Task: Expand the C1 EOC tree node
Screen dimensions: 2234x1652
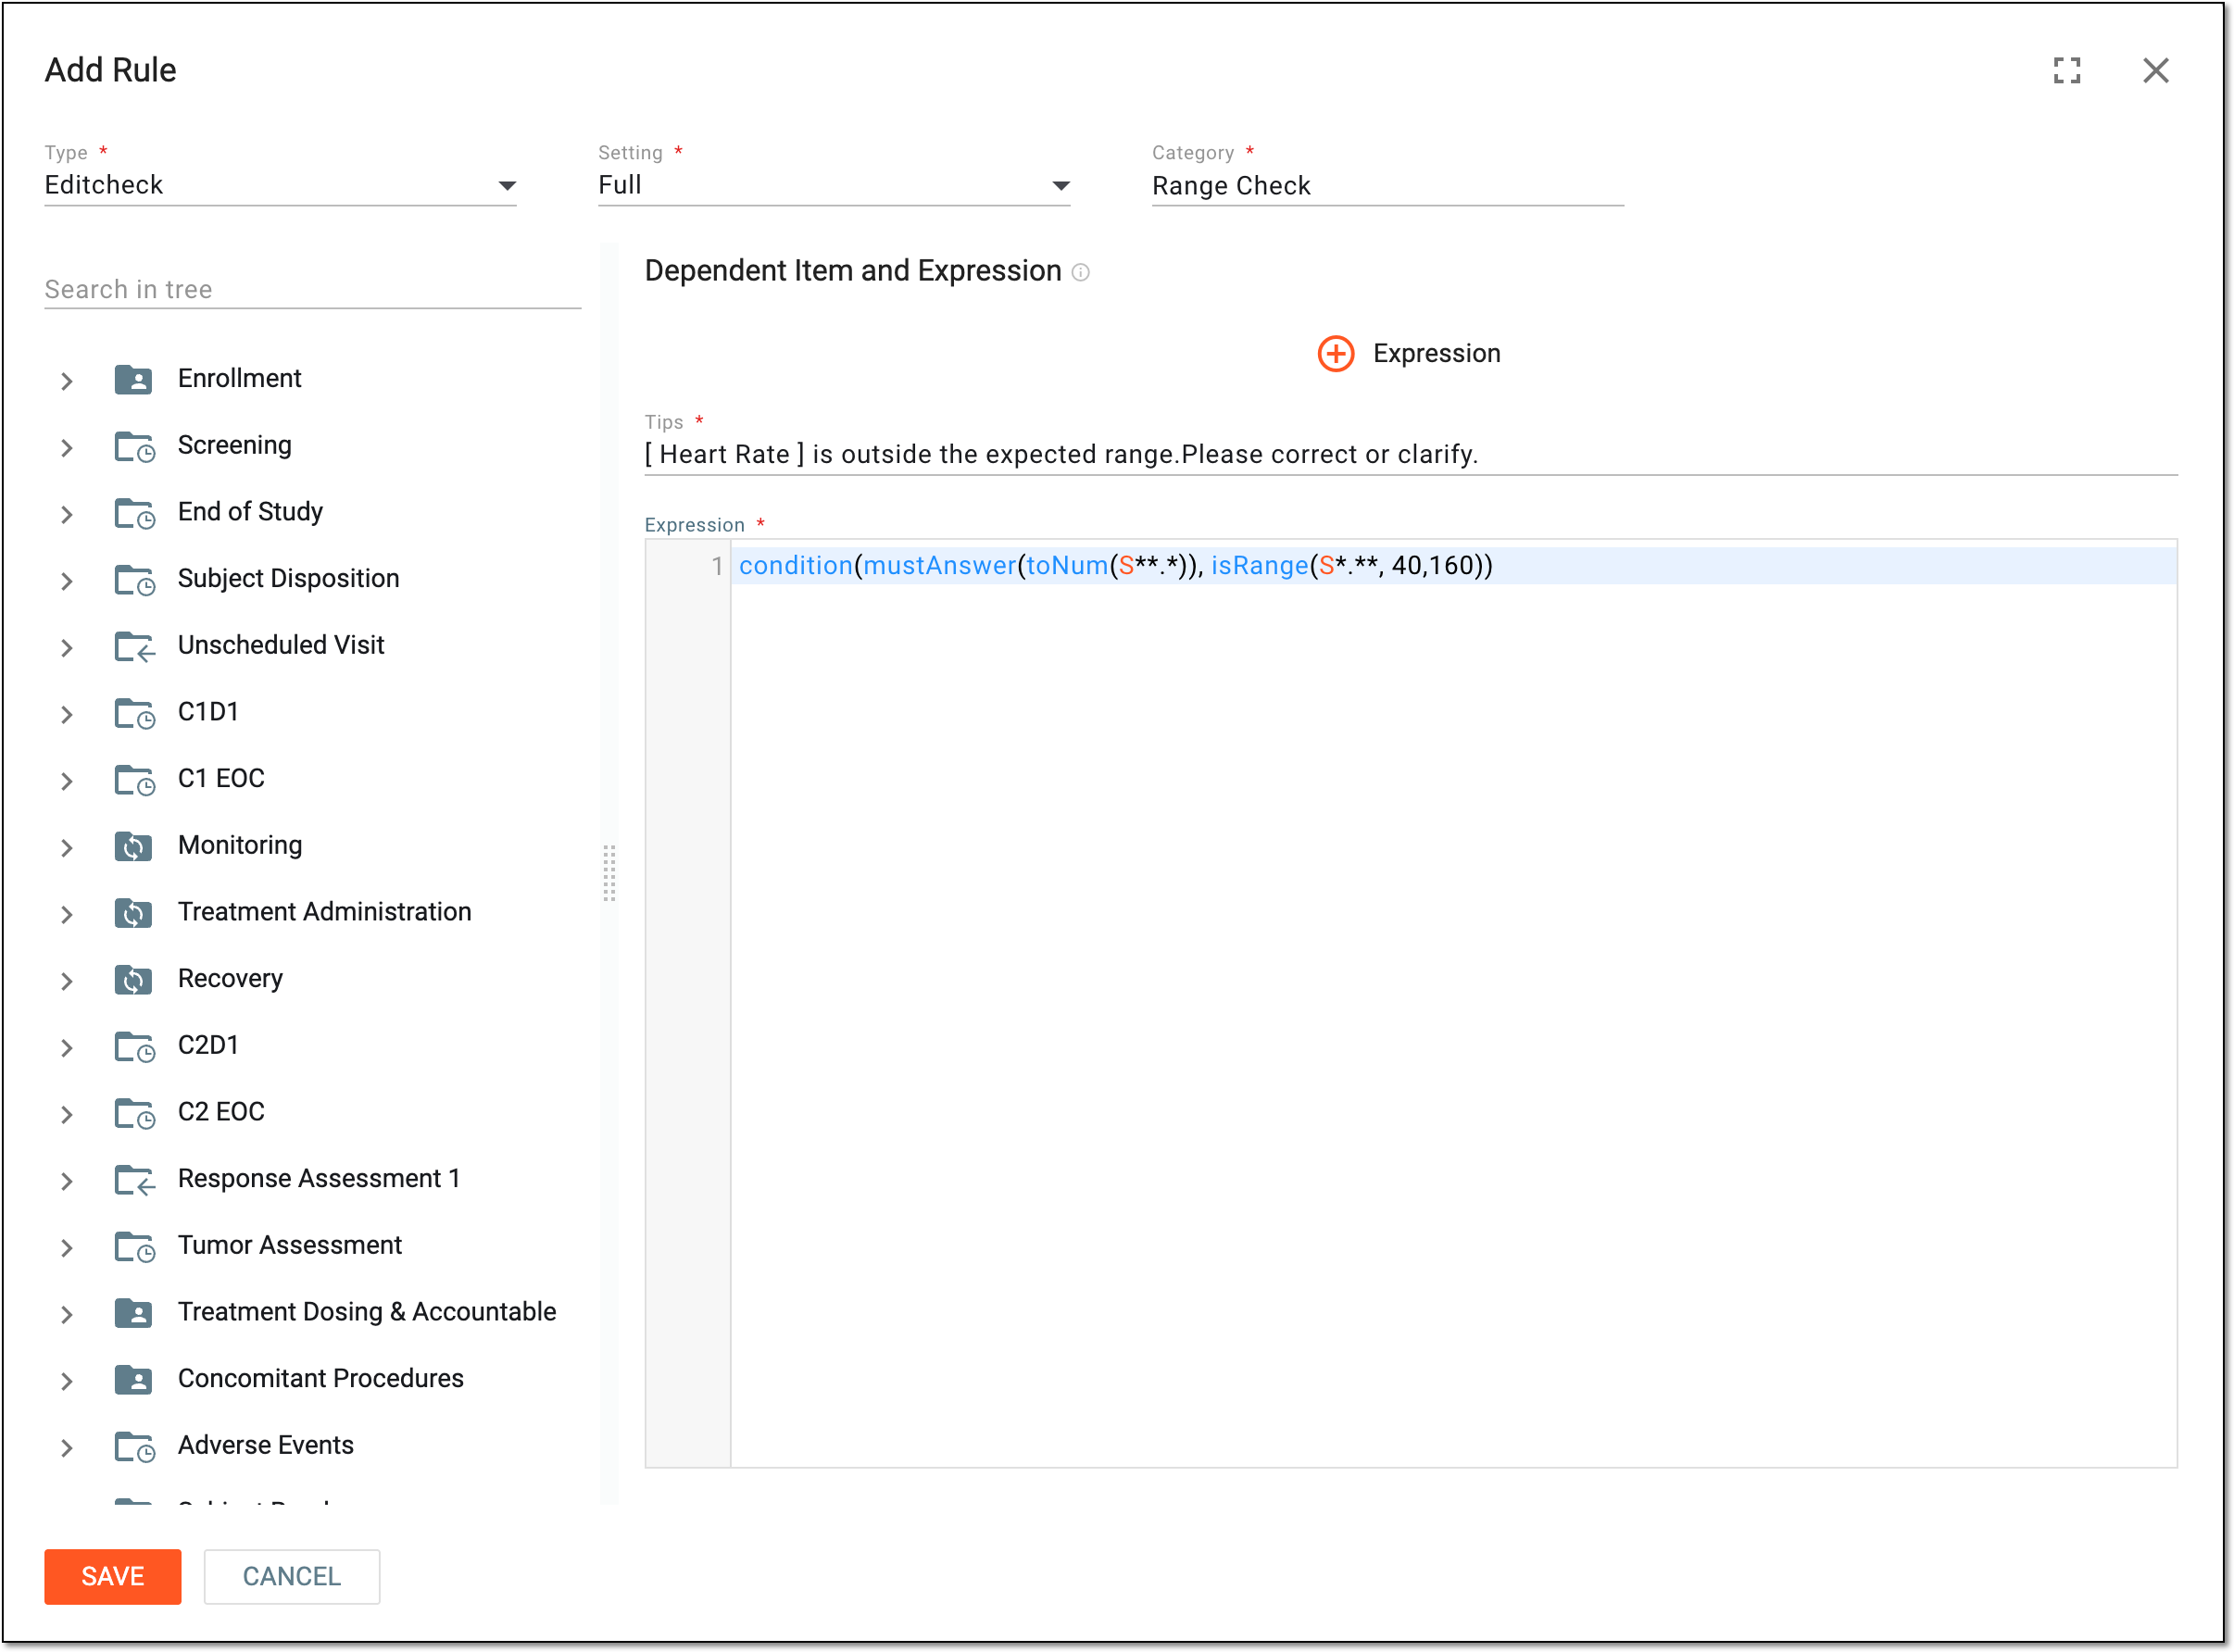Action: (67, 781)
